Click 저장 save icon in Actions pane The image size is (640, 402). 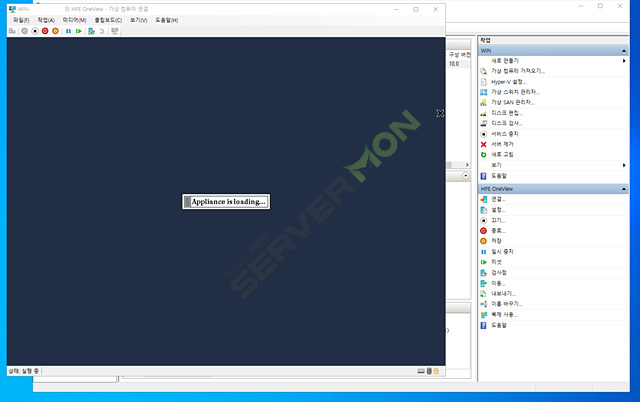pos(484,241)
